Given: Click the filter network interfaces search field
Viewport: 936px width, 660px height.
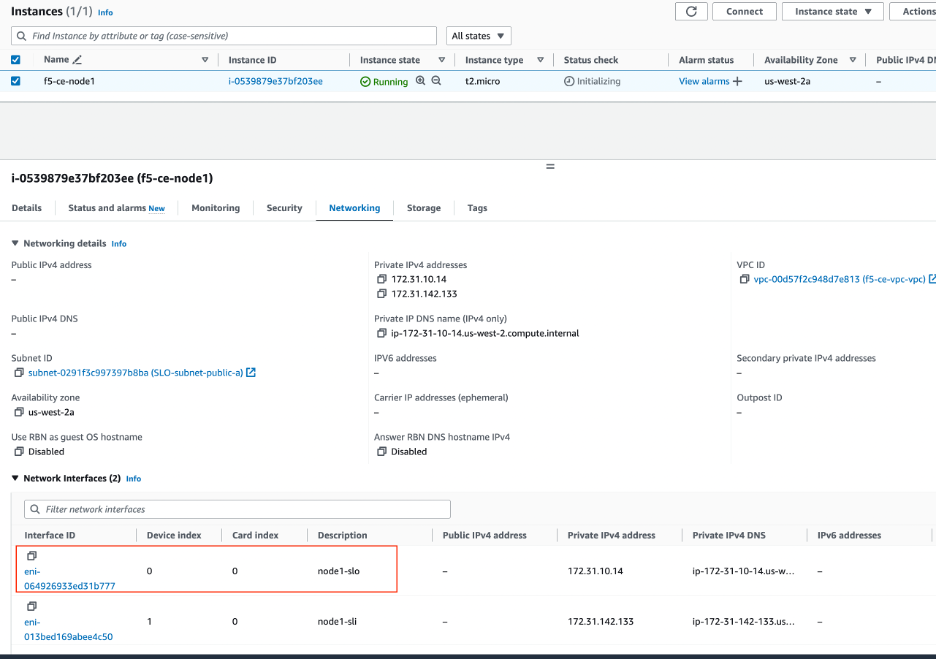Looking at the screenshot, I should [235, 509].
